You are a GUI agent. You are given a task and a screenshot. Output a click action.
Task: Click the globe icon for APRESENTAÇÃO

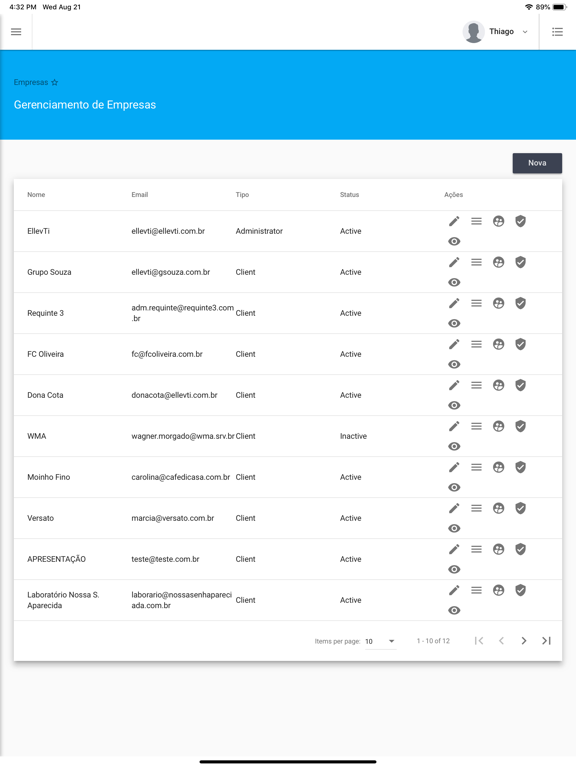pyautogui.click(x=498, y=550)
